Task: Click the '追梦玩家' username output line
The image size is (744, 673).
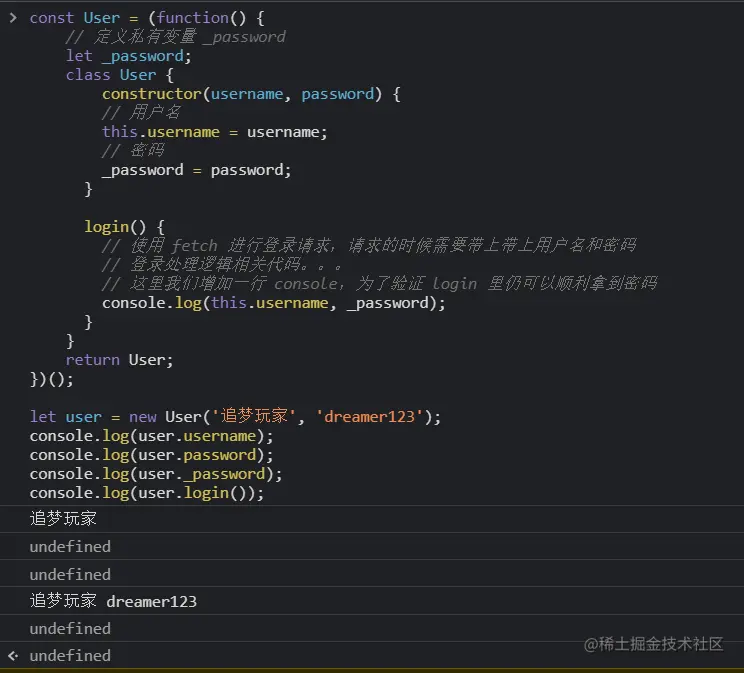Action: (x=63, y=518)
